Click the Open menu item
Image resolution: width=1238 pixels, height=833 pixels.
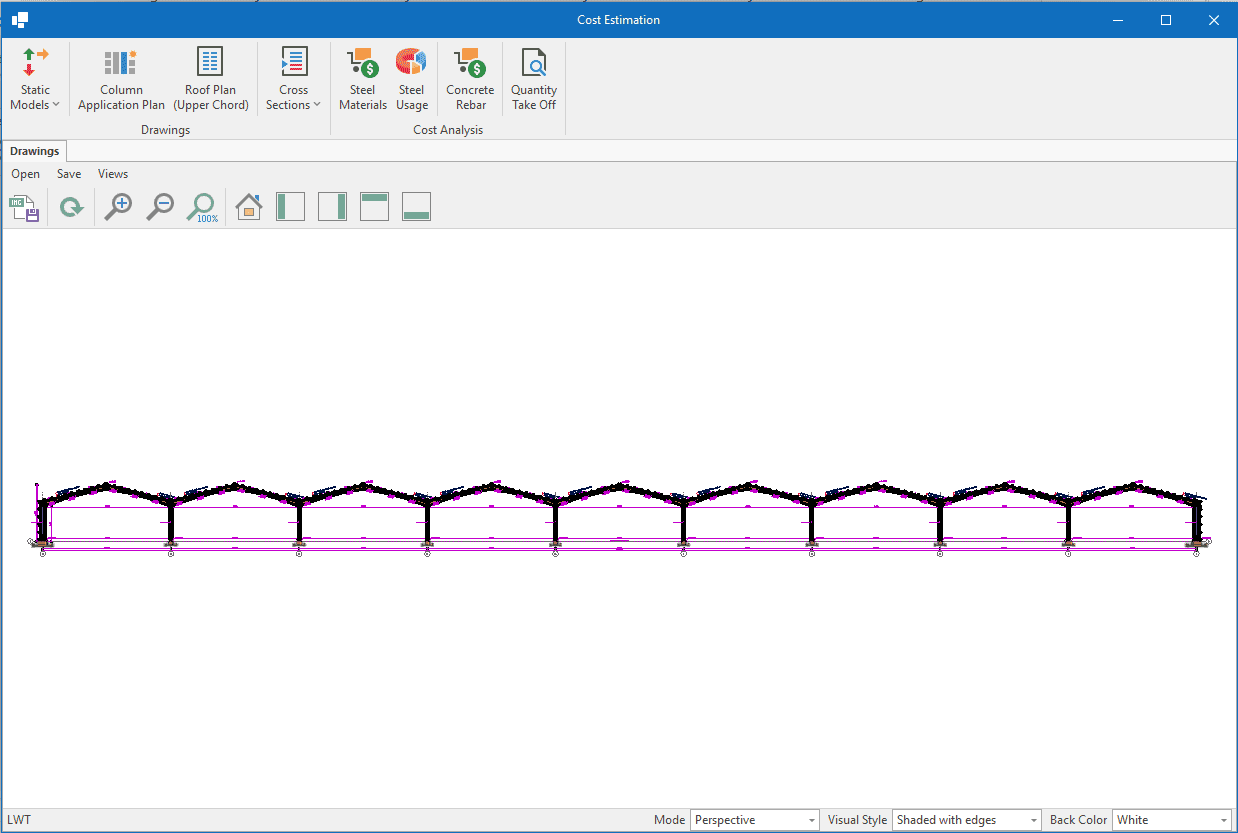pyautogui.click(x=26, y=174)
